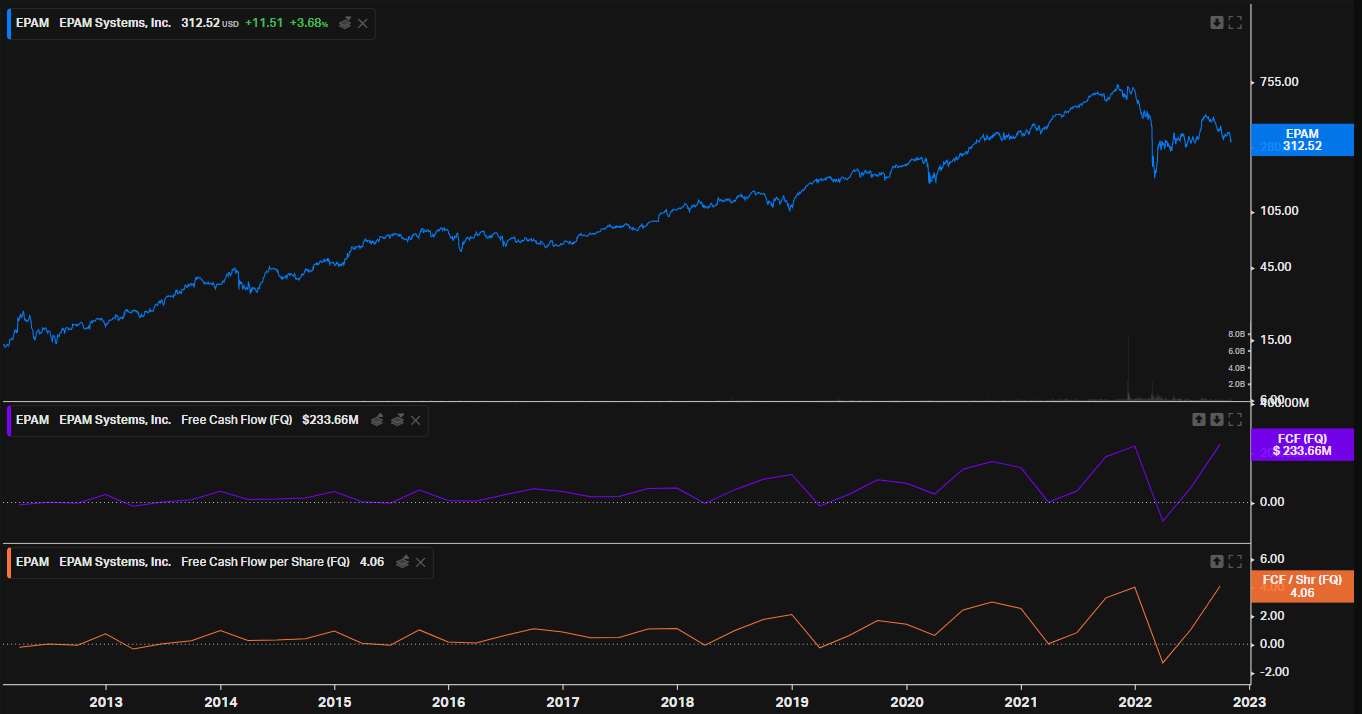The width and height of the screenshot is (1362, 714).
Task: Click the 2013 label on the time axis
Action: [x=106, y=701]
